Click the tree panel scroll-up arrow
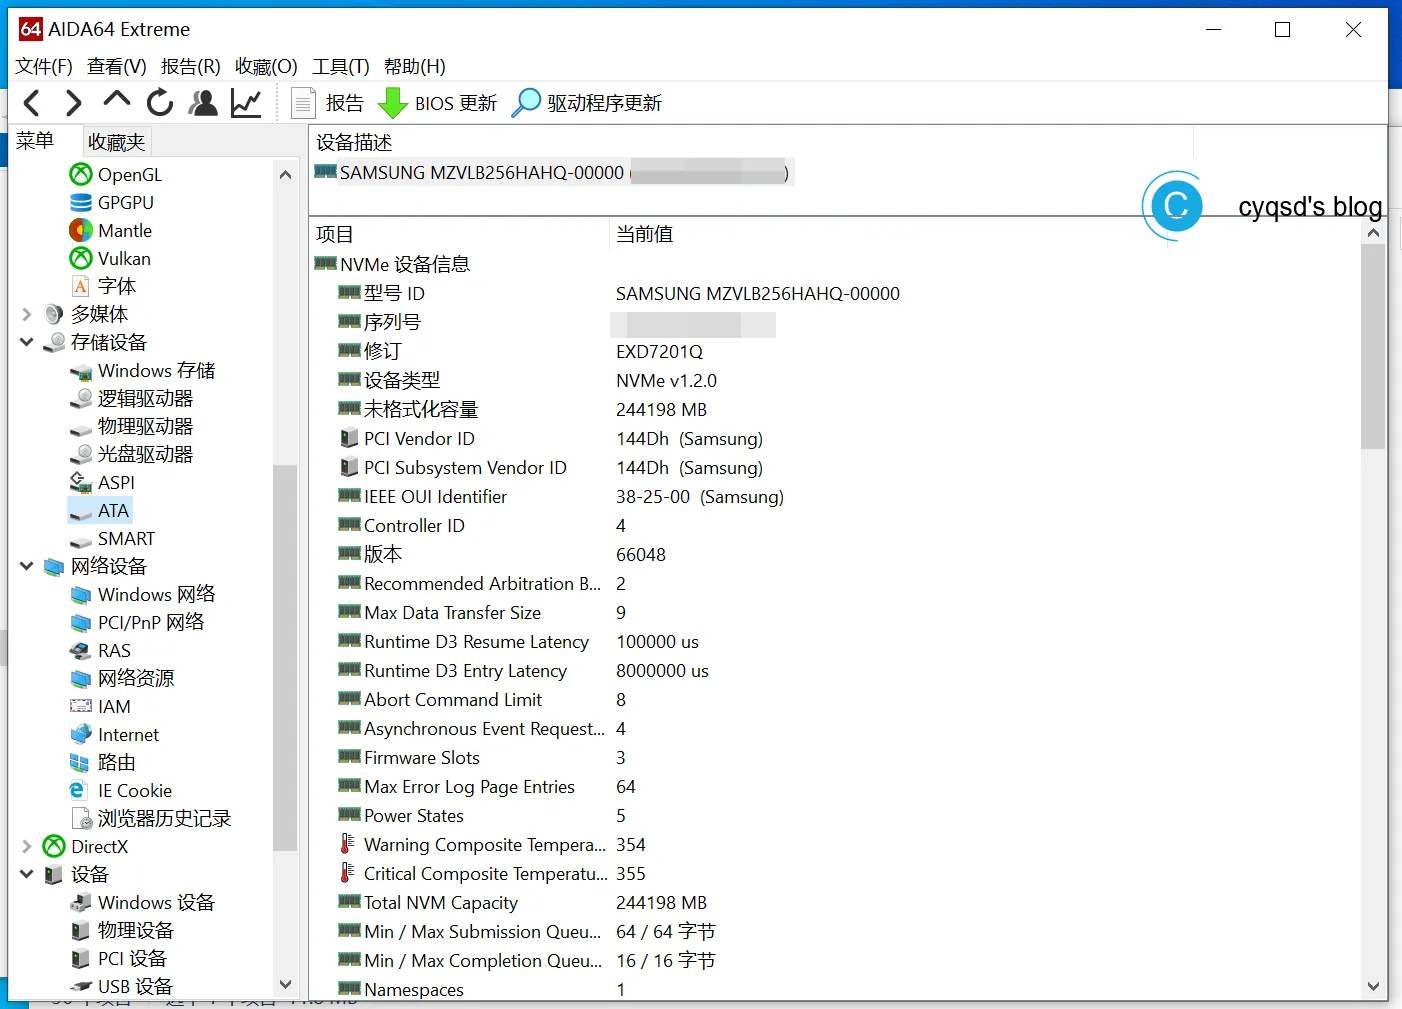The height and width of the screenshot is (1009, 1402). [285, 175]
